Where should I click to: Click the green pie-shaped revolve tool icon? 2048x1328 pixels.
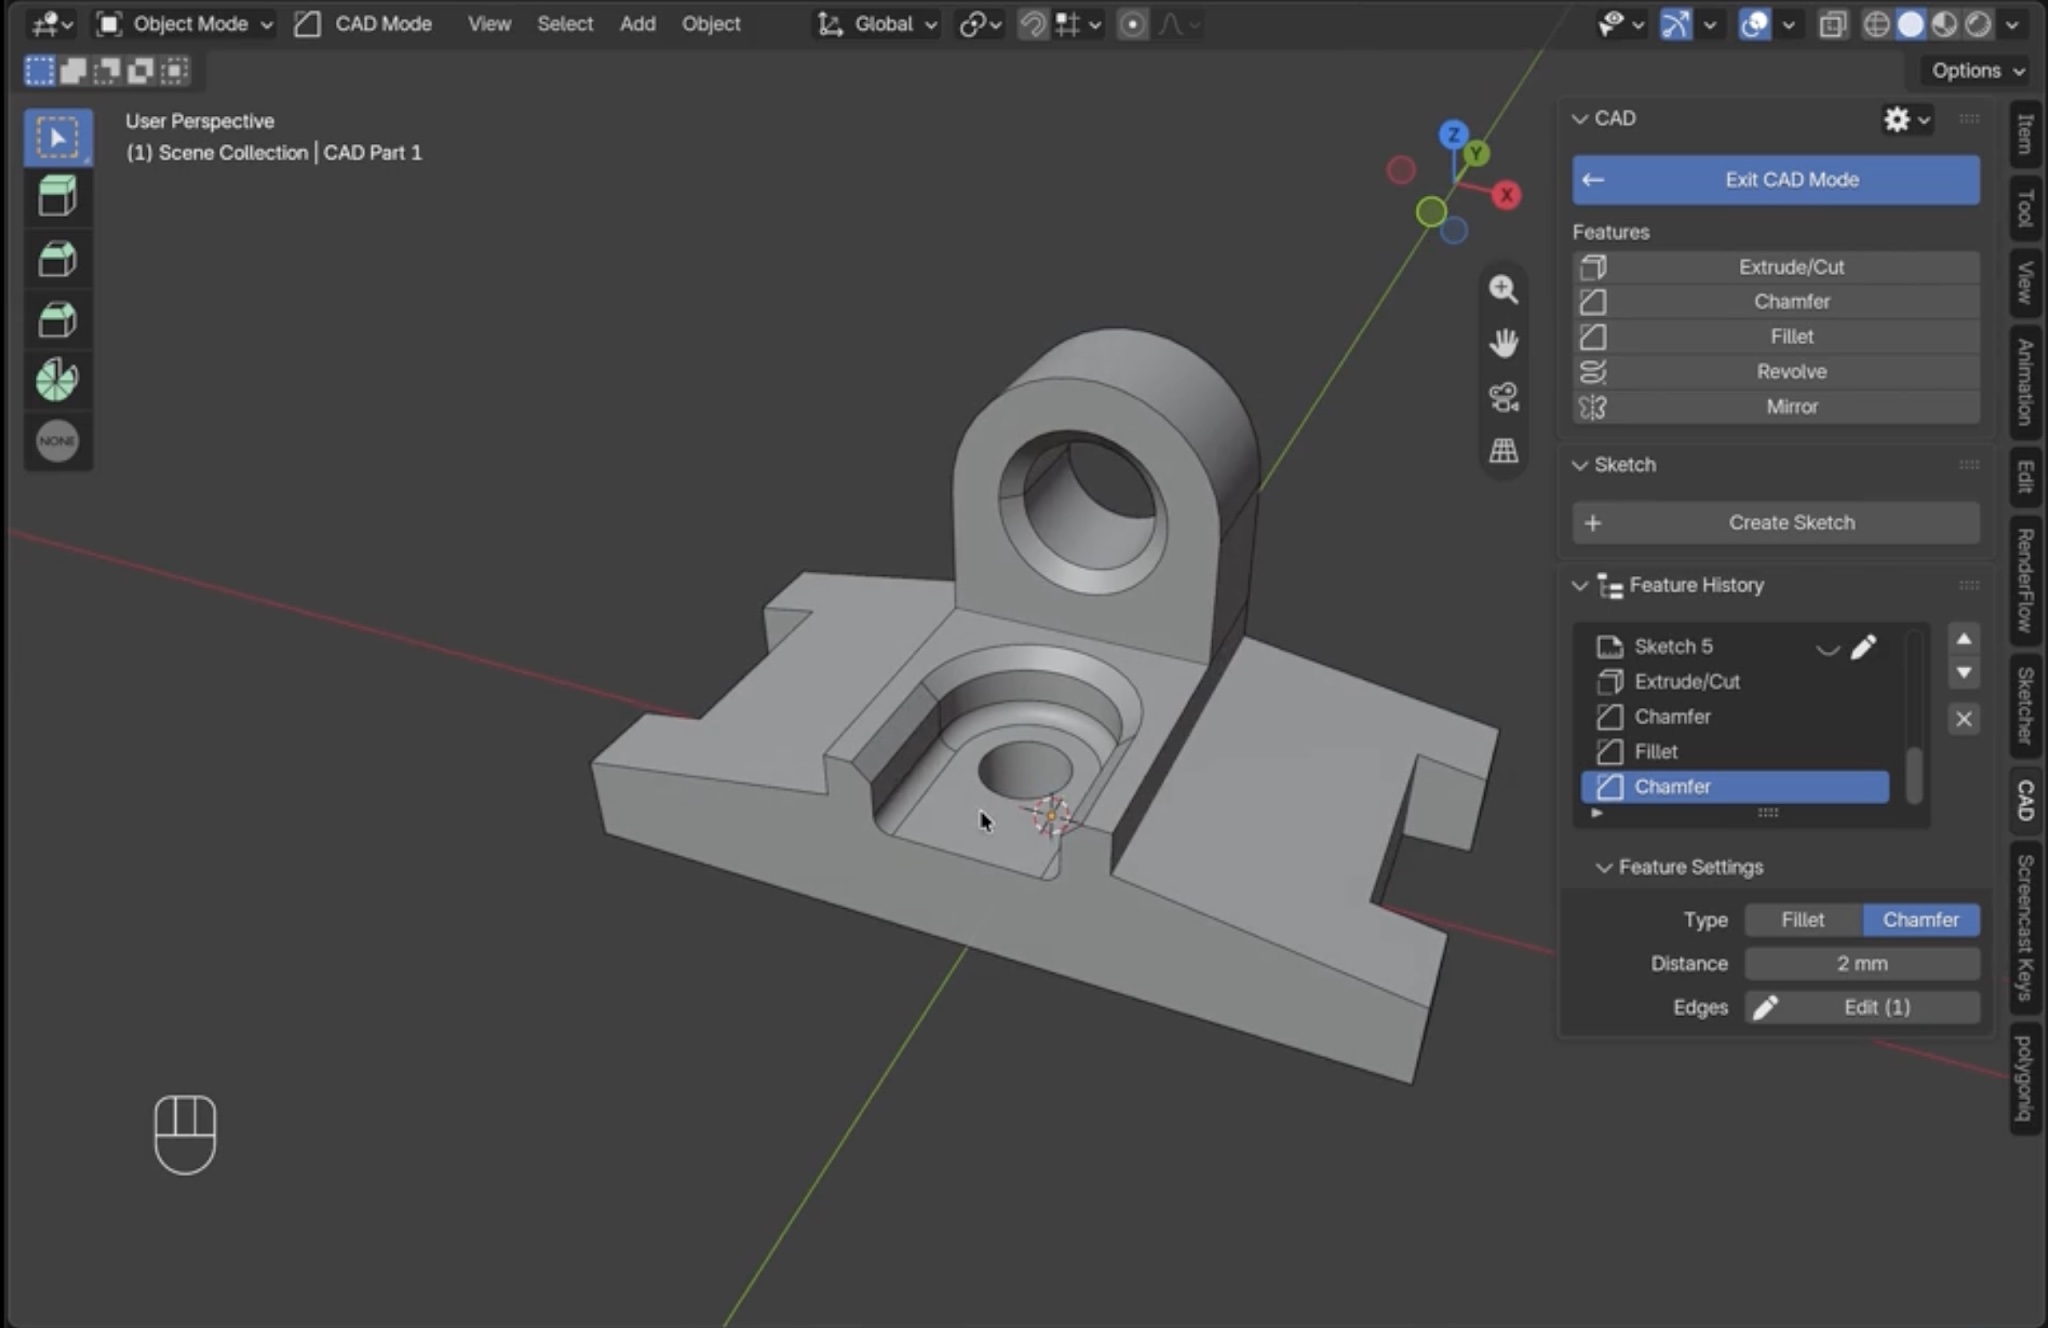58,380
